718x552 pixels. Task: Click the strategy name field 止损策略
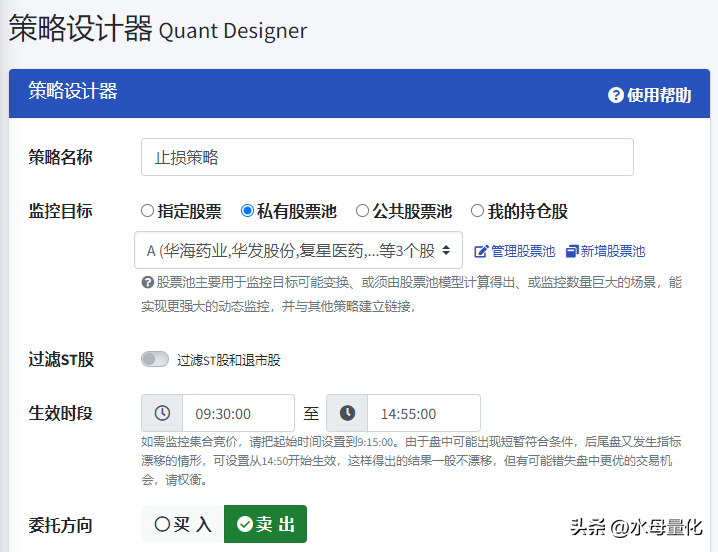pos(387,157)
